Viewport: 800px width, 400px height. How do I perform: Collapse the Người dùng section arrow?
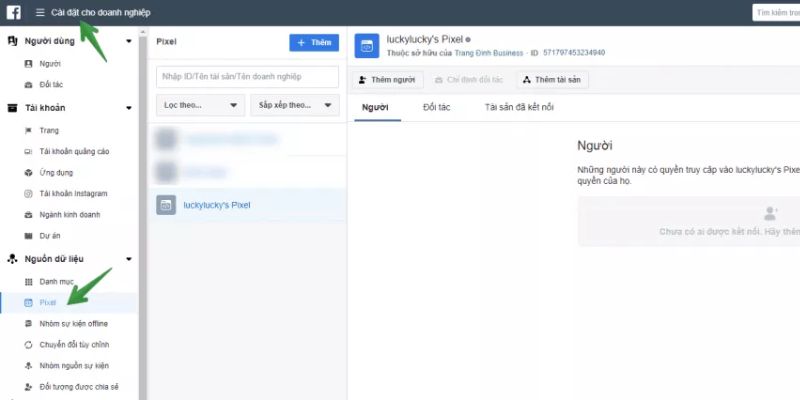(x=129, y=41)
